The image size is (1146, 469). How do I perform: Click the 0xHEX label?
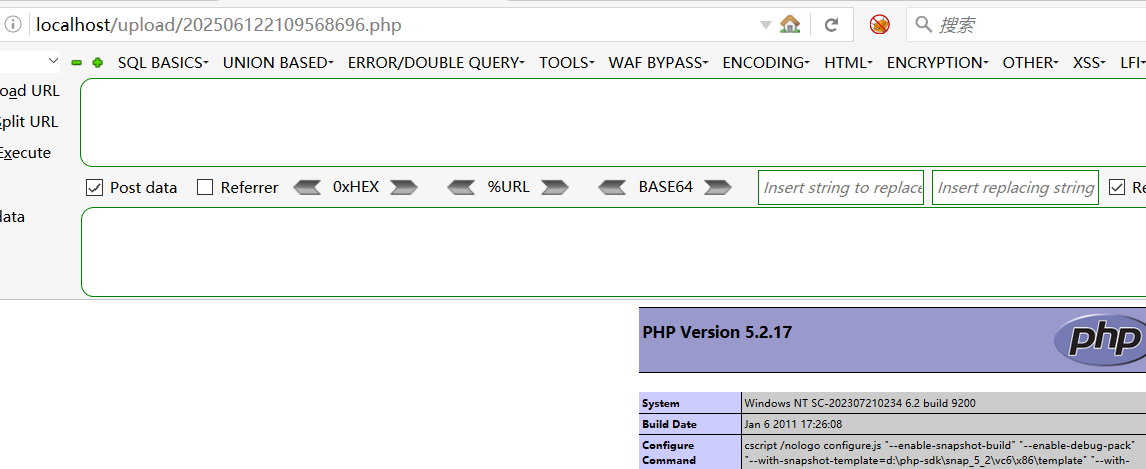[x=356, y=186]
